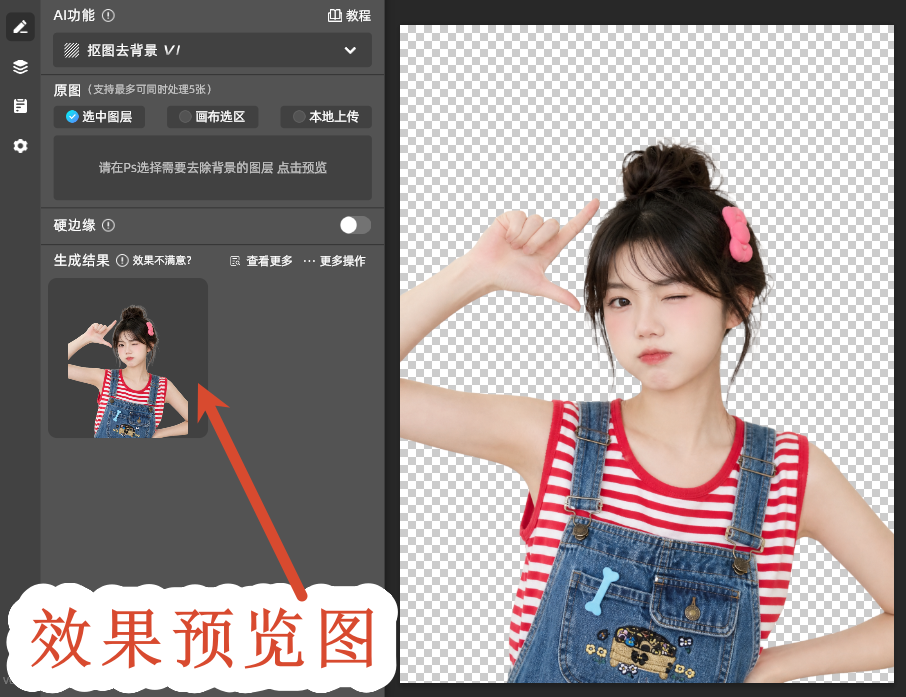The image size is (906, 697).
Task: Select the 选中图层 radio option
Action: click(x=99, y=117)
